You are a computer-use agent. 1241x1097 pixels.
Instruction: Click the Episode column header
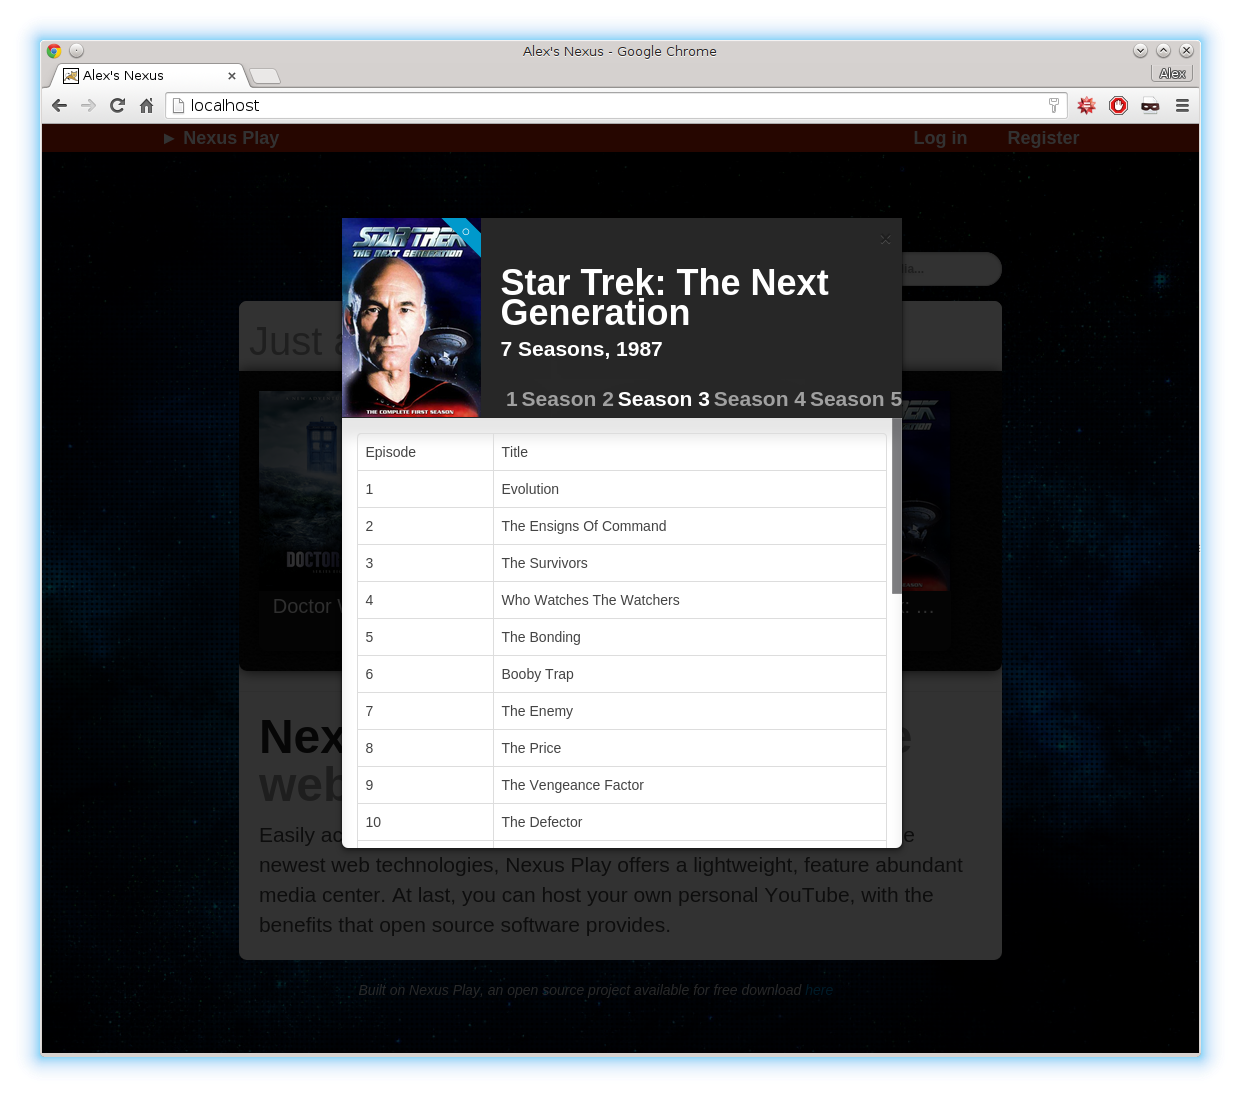425,452
